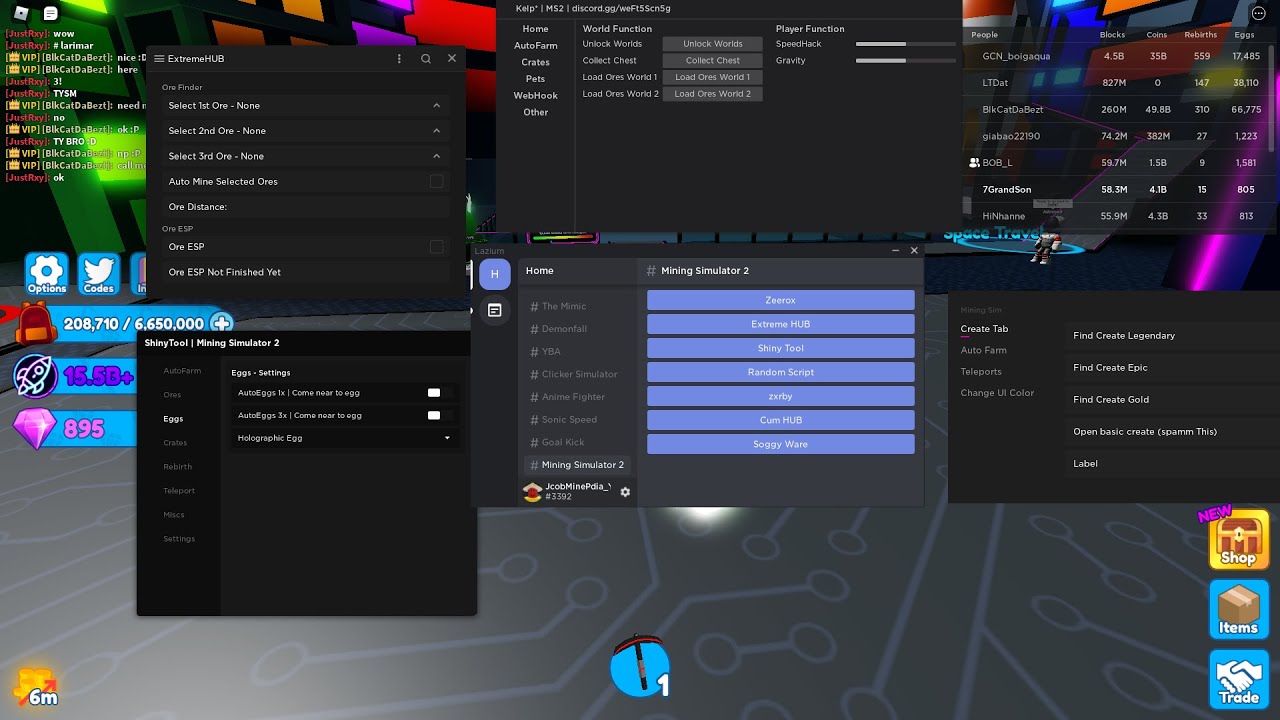Open the Auto Farm tab in Mining Sim panel
The height and width of the screenshot is (720, 1280).
tap(984, 350)
